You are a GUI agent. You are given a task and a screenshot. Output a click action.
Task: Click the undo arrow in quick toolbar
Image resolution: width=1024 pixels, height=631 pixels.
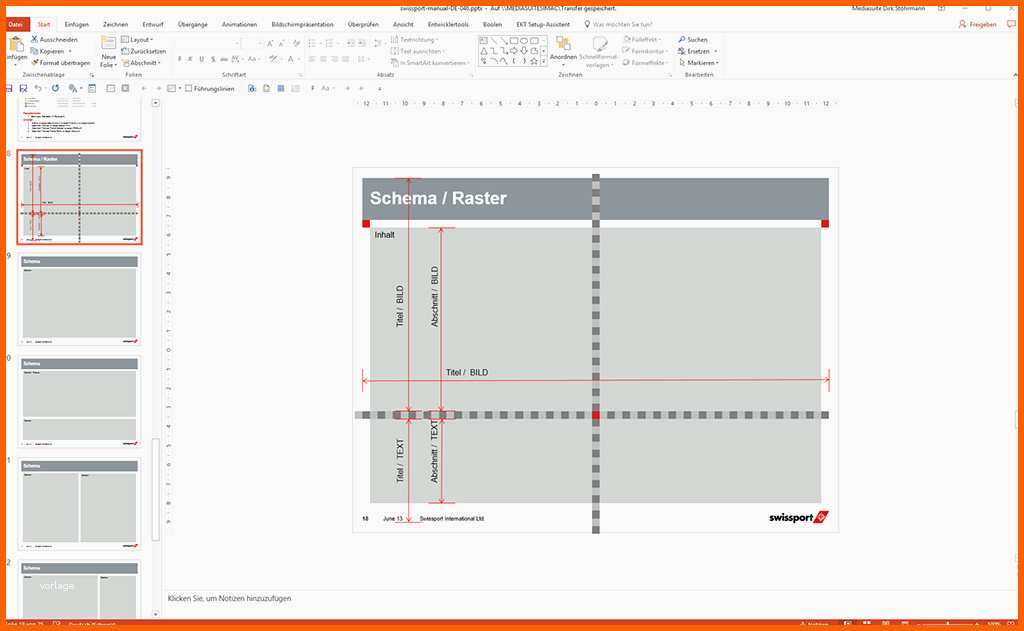click(38, 88)
